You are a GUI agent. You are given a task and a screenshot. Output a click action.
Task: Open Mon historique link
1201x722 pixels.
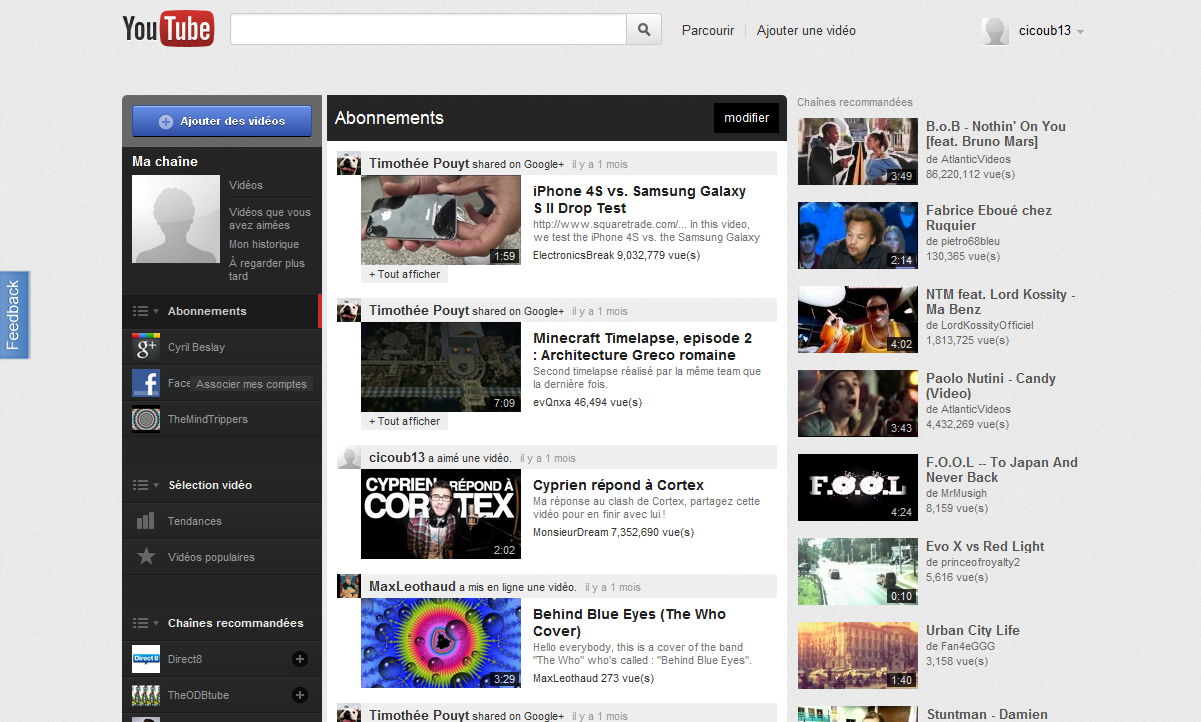tap(264, 244)
